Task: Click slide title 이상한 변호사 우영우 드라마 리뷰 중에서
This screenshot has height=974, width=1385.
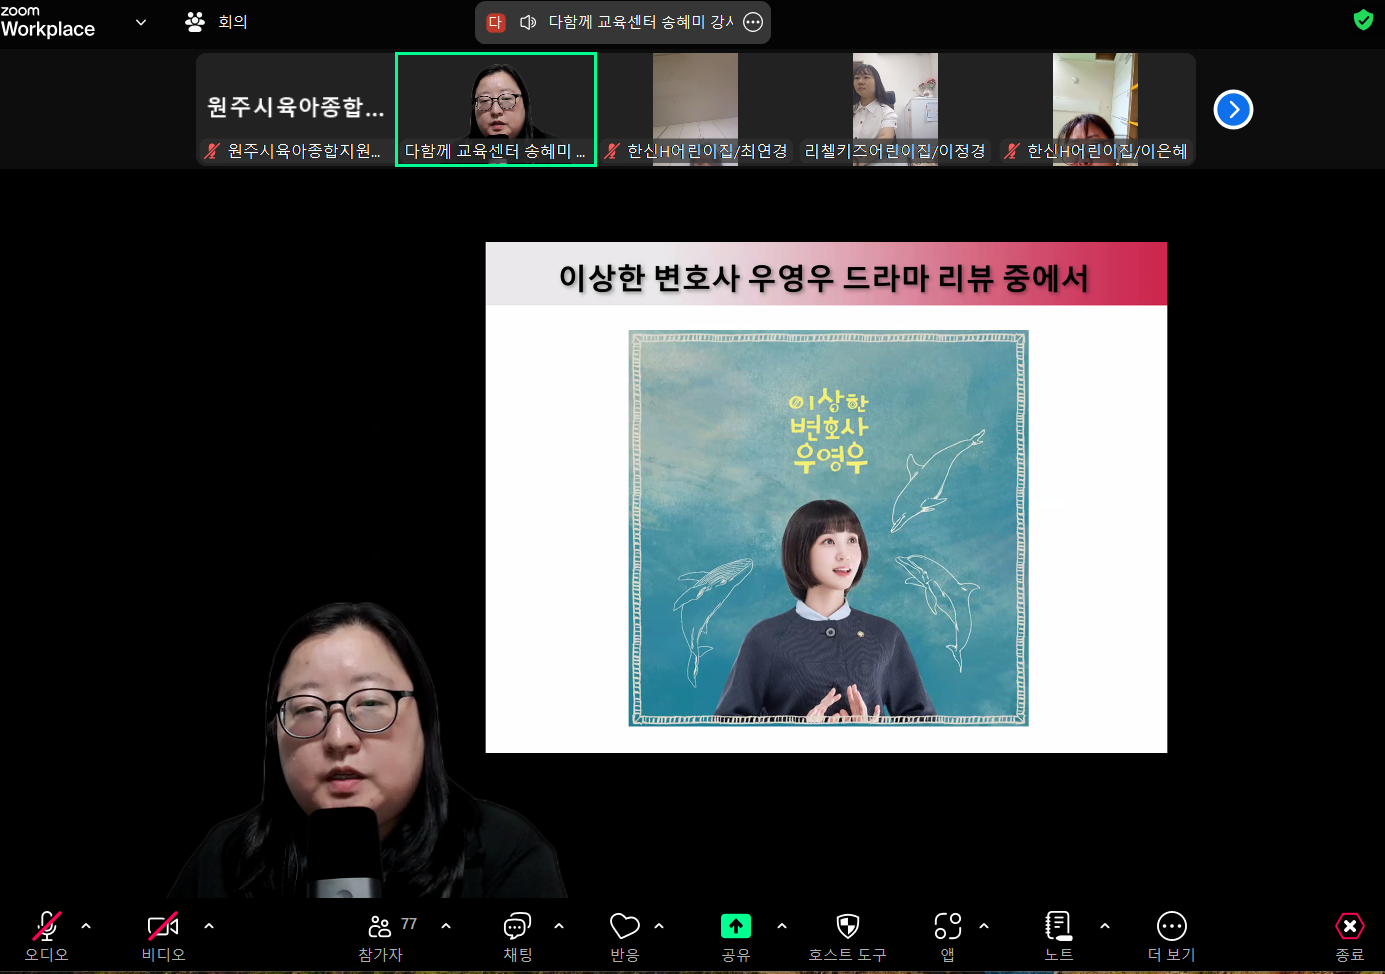Action: 824,278
